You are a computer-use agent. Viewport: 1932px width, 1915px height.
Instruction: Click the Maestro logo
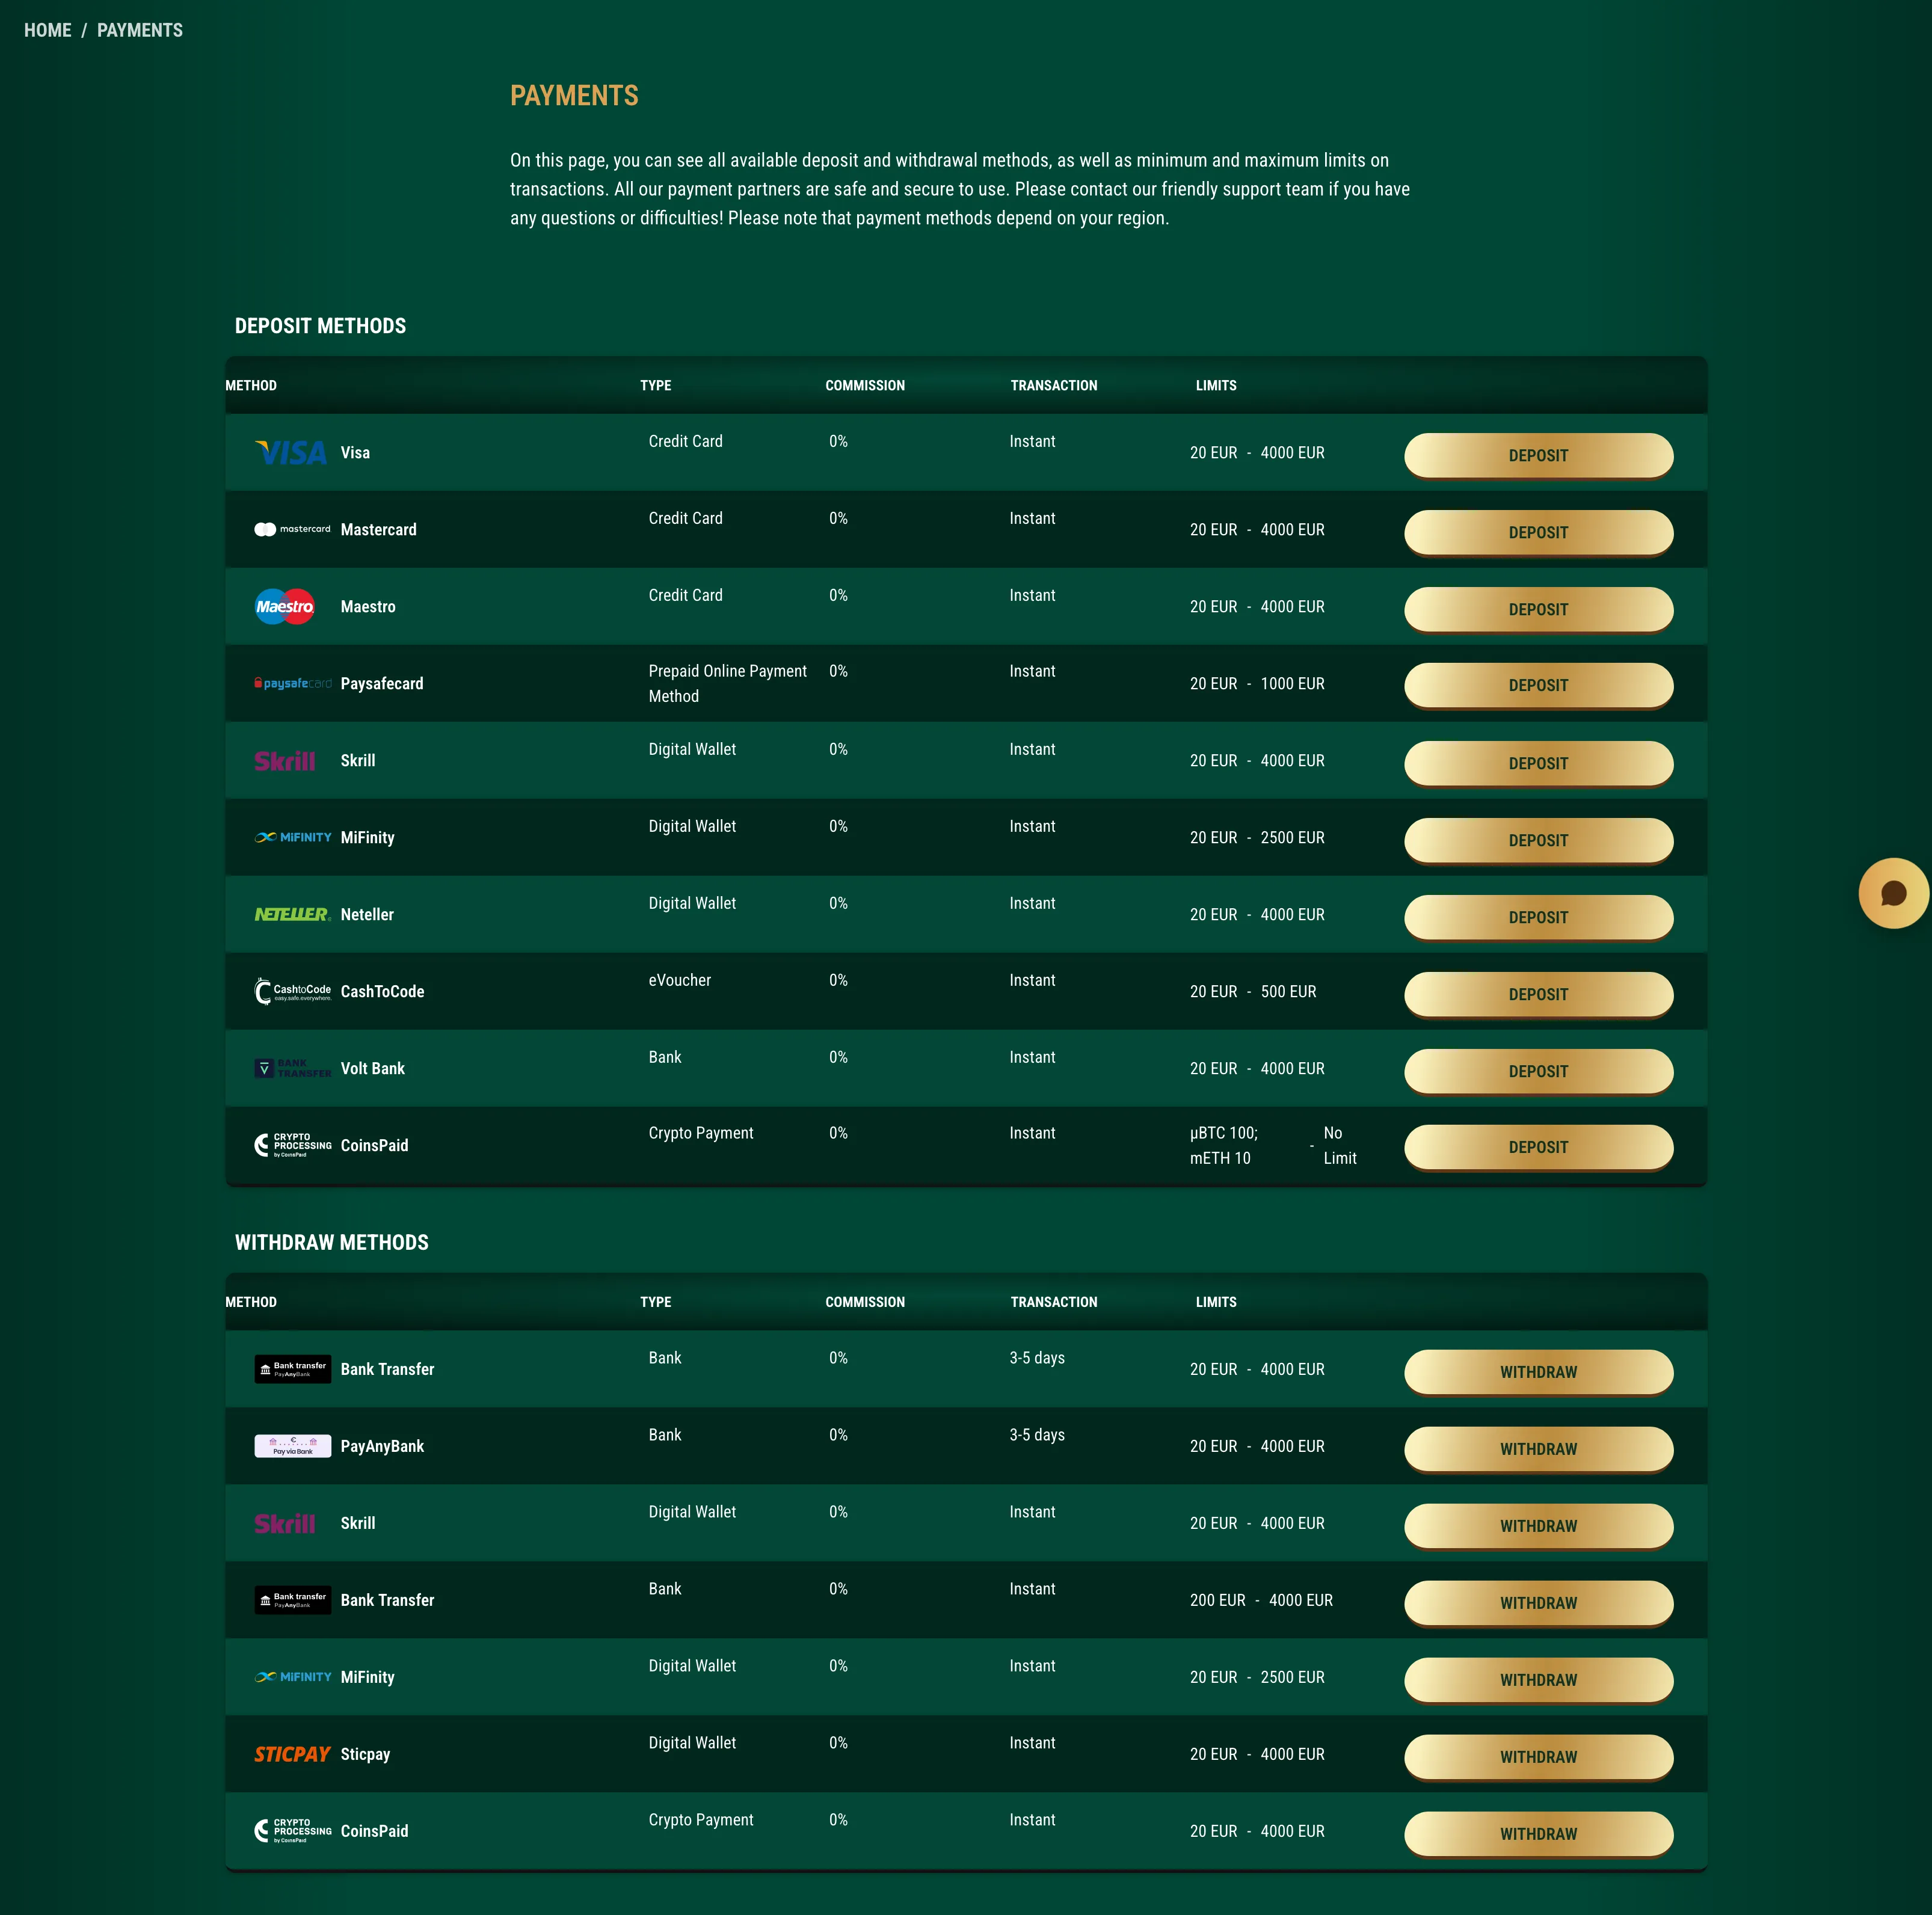(x=285, y=606)
